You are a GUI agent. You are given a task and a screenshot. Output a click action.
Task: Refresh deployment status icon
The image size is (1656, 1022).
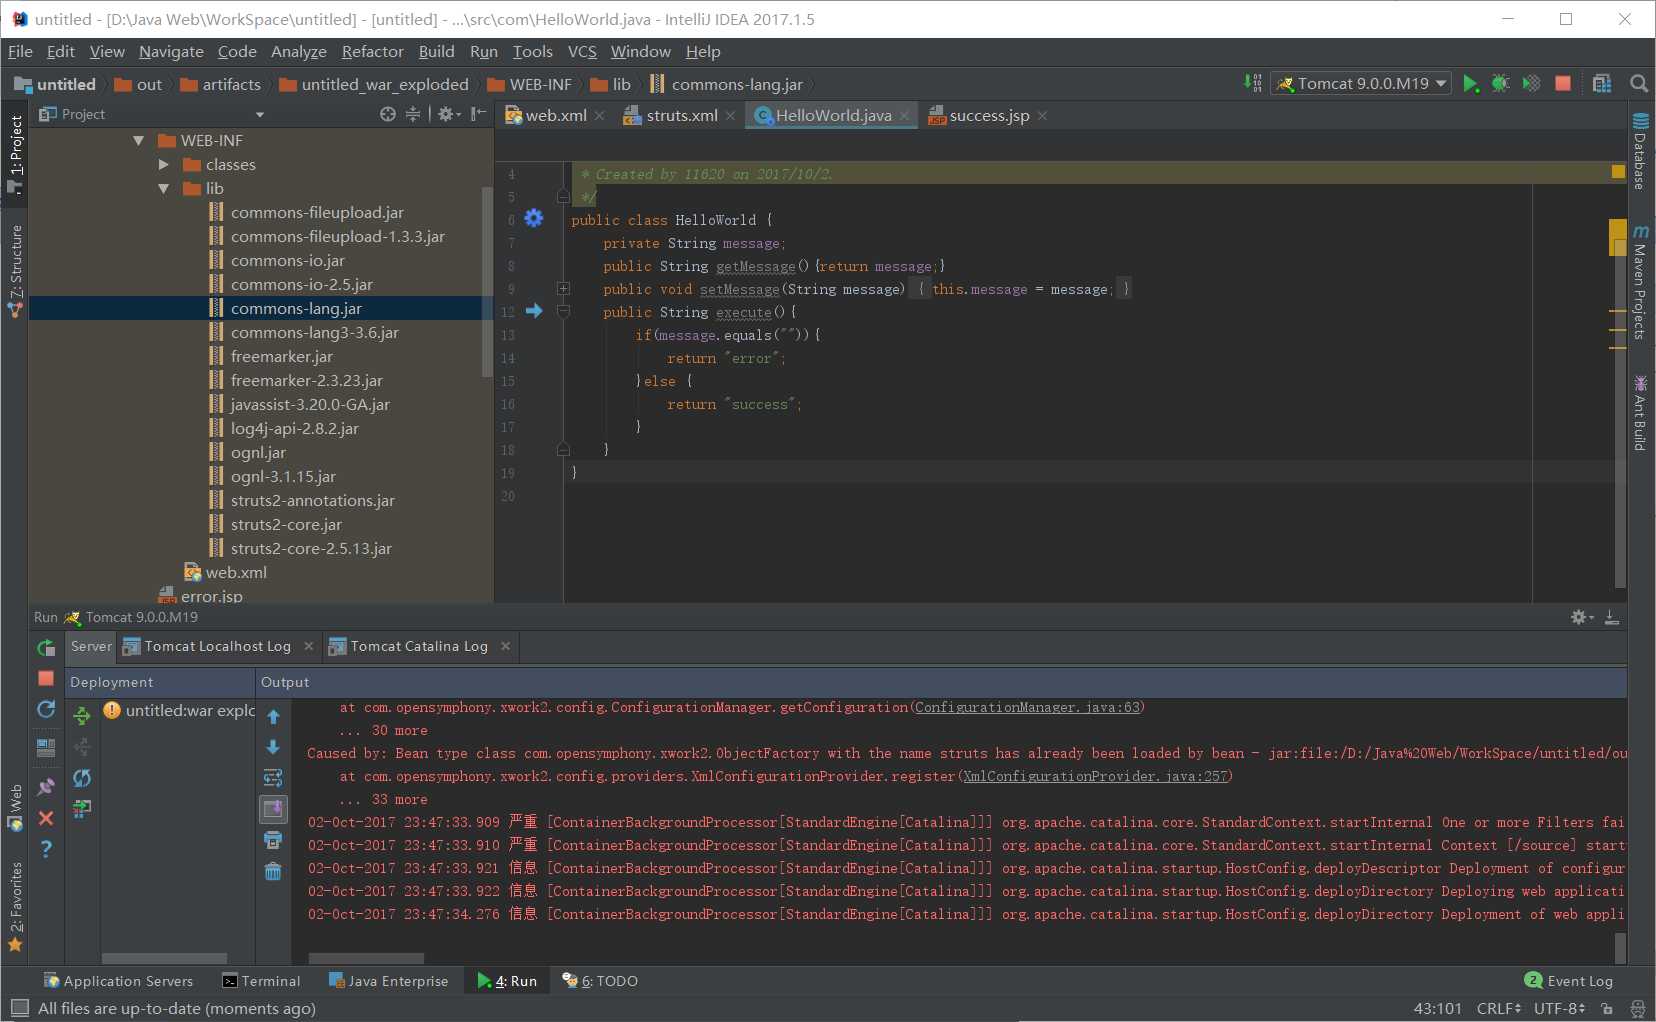(82, 778)
